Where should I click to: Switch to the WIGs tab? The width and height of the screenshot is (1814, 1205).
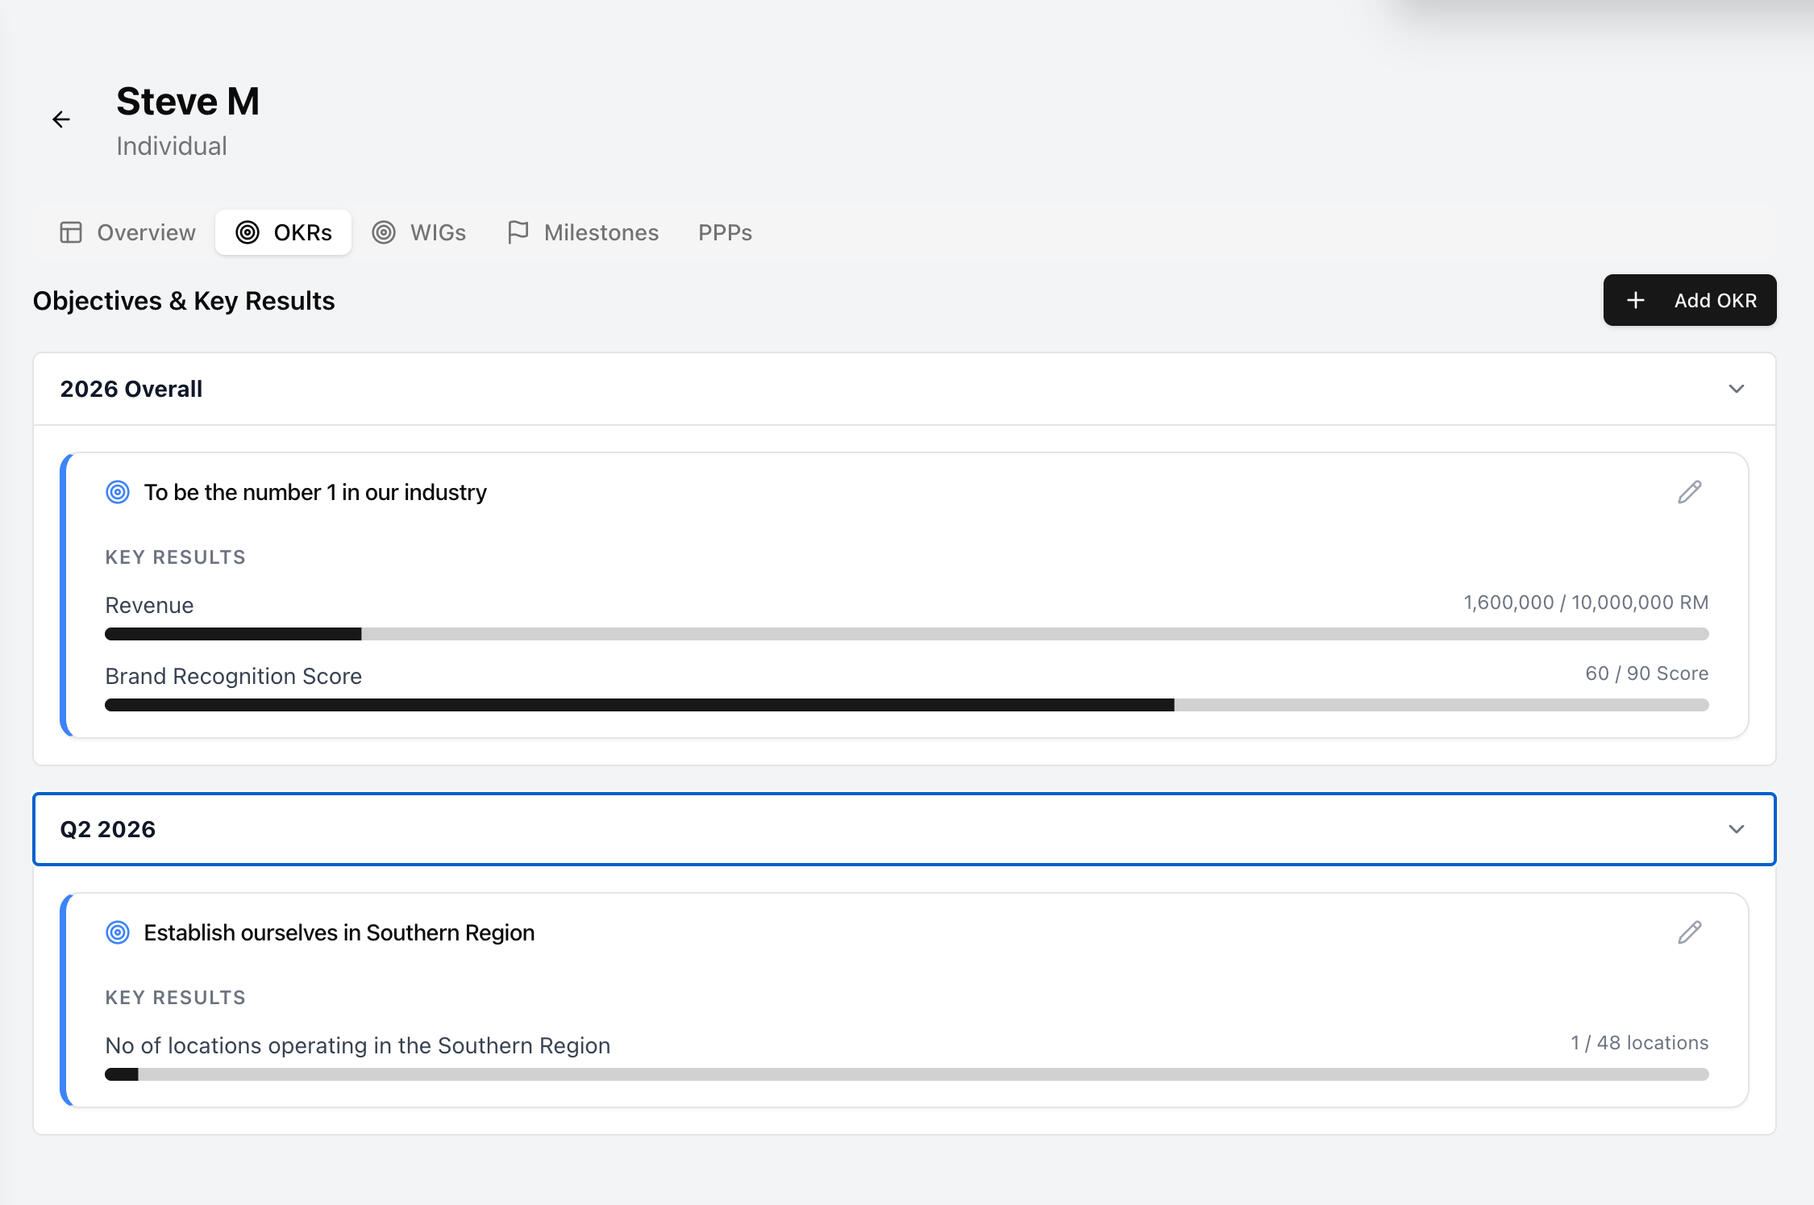click(437, 232)
